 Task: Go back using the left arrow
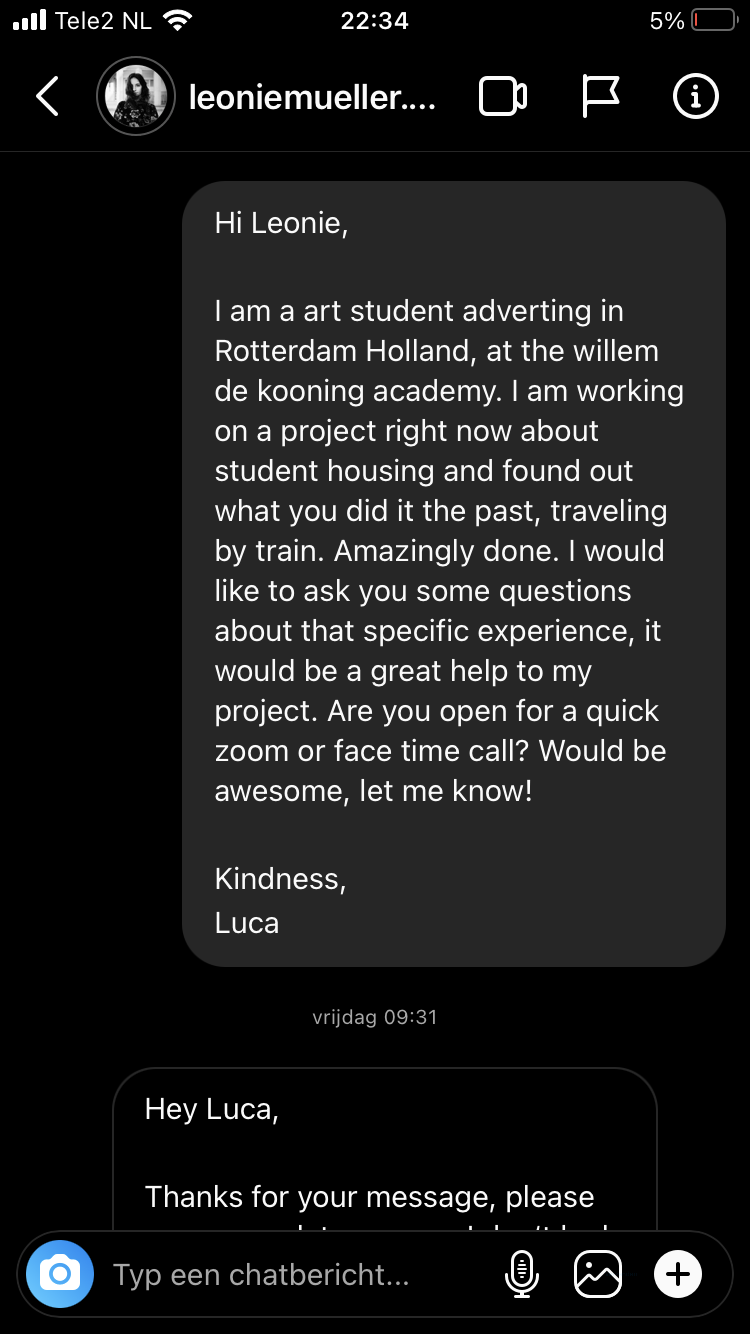47,97
